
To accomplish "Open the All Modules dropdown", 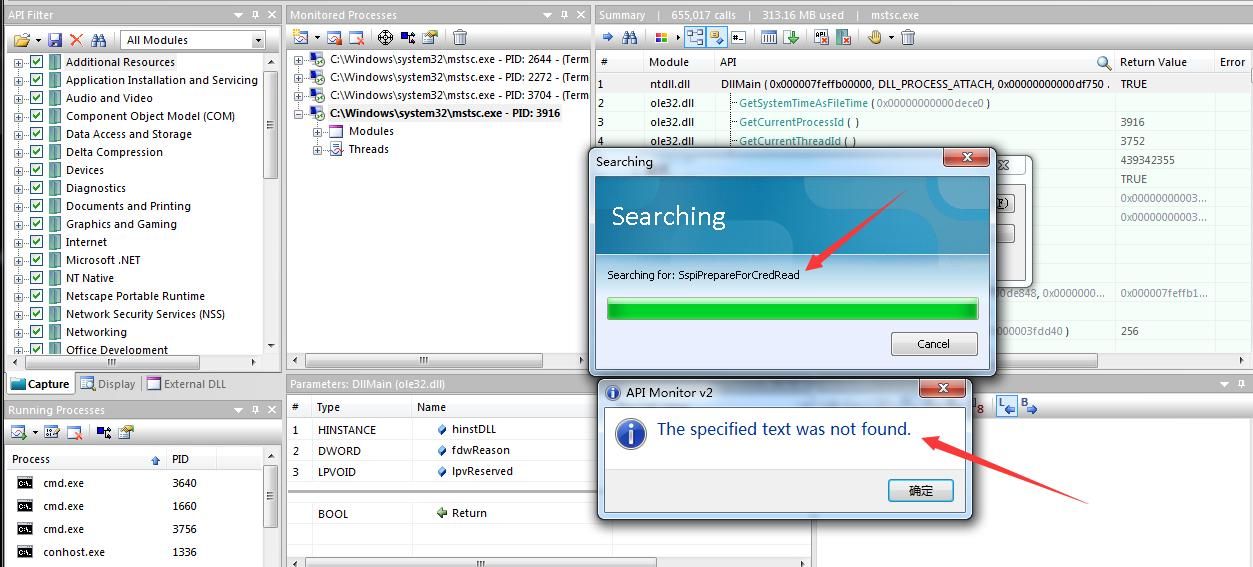I will click(x=194, y=40).
